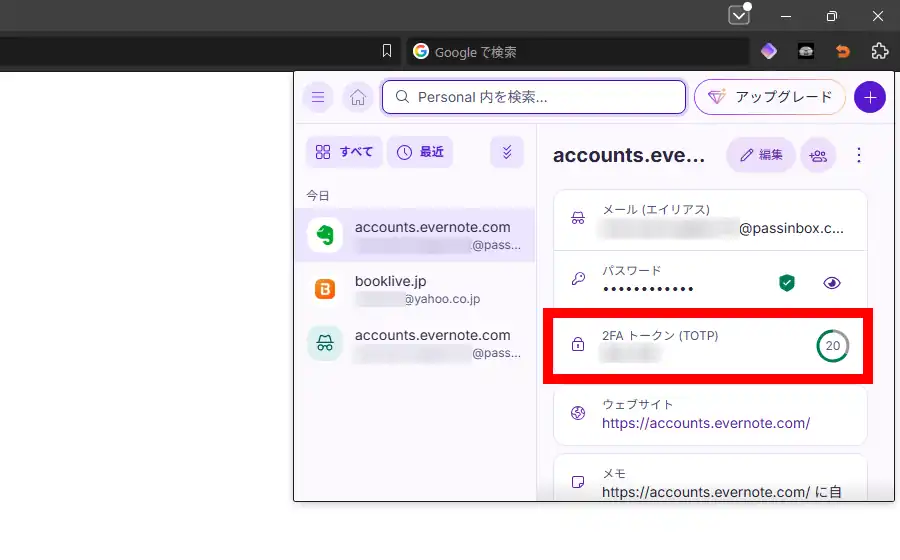Open the https://accounts.evernote.com/ website link

pyautogui.click(x=705, y=423)
